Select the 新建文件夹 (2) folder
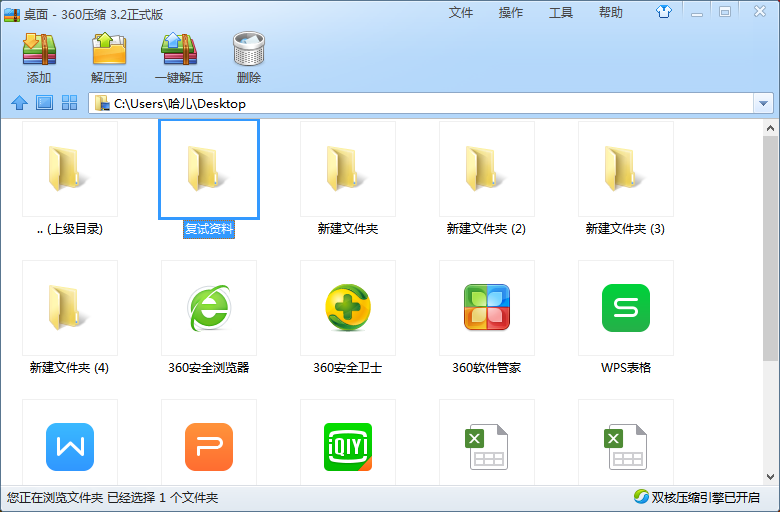 pyautogui.click(x=487, y=169)
